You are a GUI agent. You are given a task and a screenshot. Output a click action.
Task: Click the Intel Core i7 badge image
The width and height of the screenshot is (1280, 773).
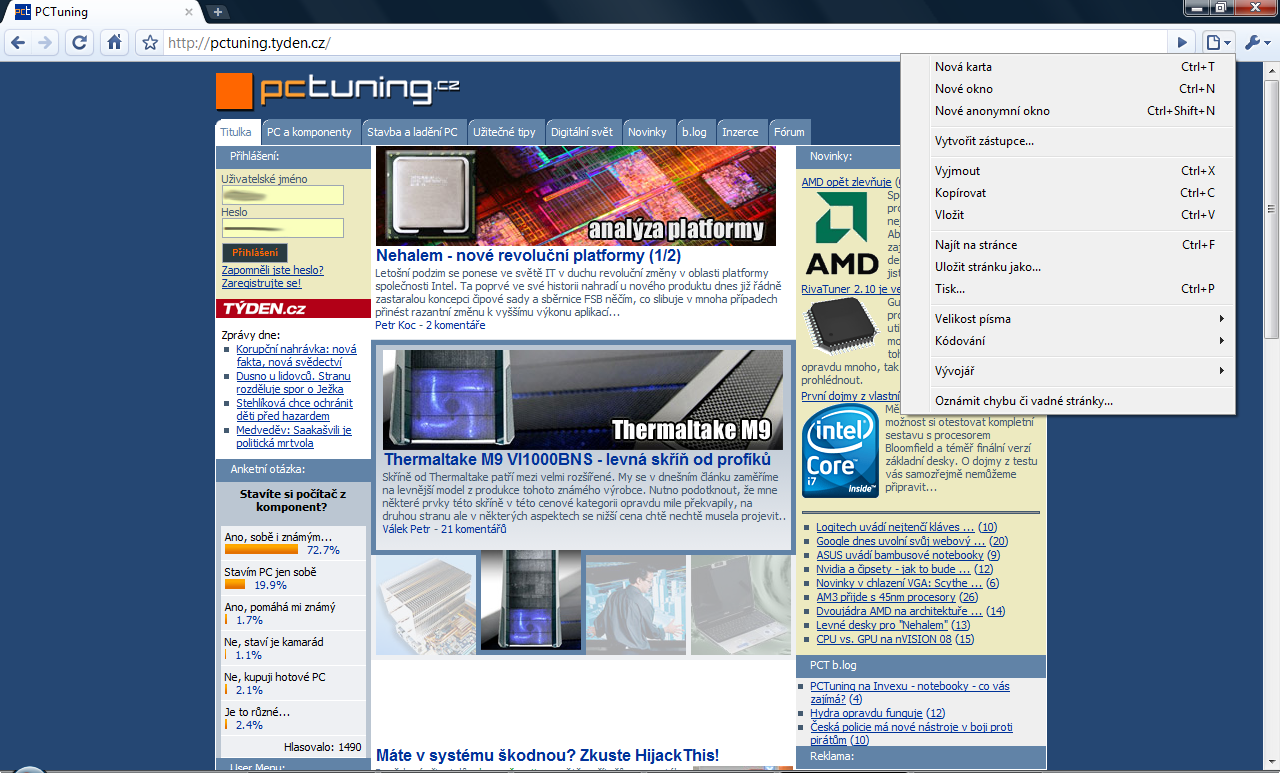(840, 450)
